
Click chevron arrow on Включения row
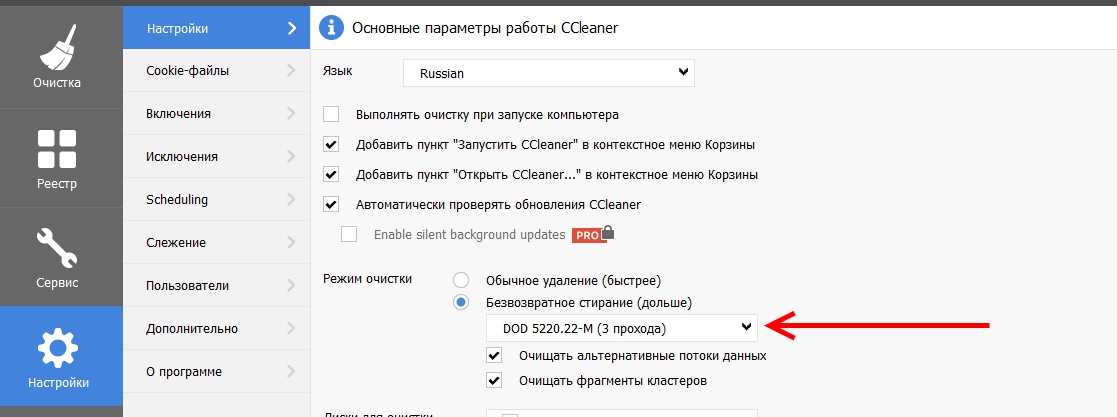pos(291,113)
